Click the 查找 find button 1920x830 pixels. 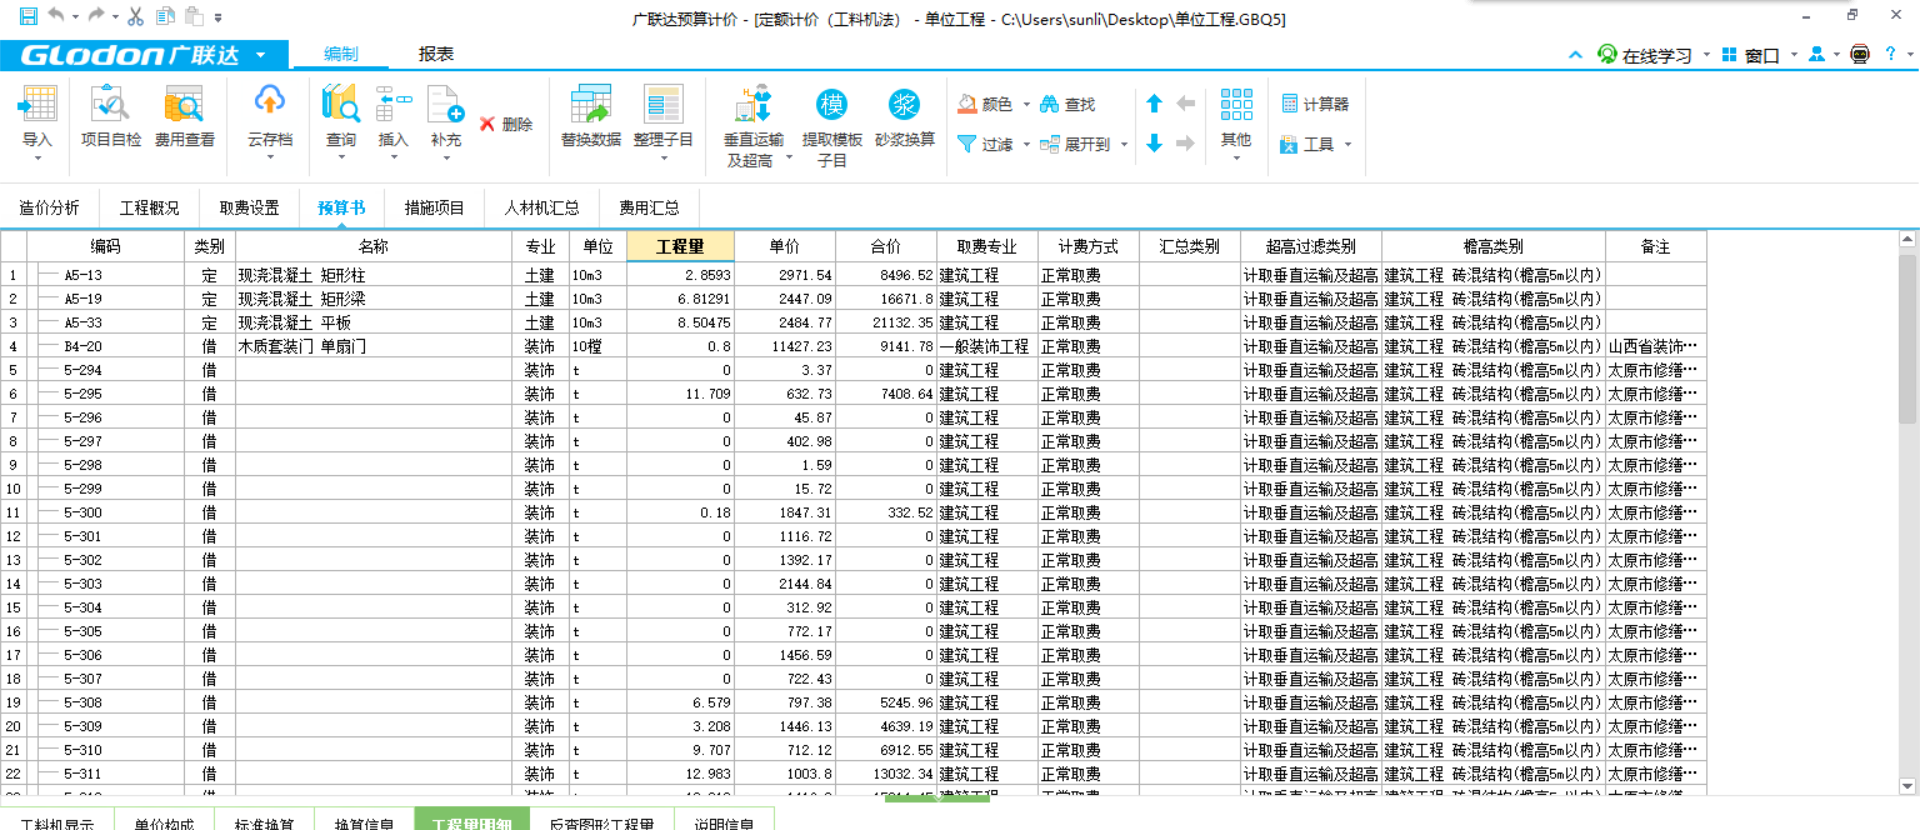pyautogui.click(x=1068, y=104)
